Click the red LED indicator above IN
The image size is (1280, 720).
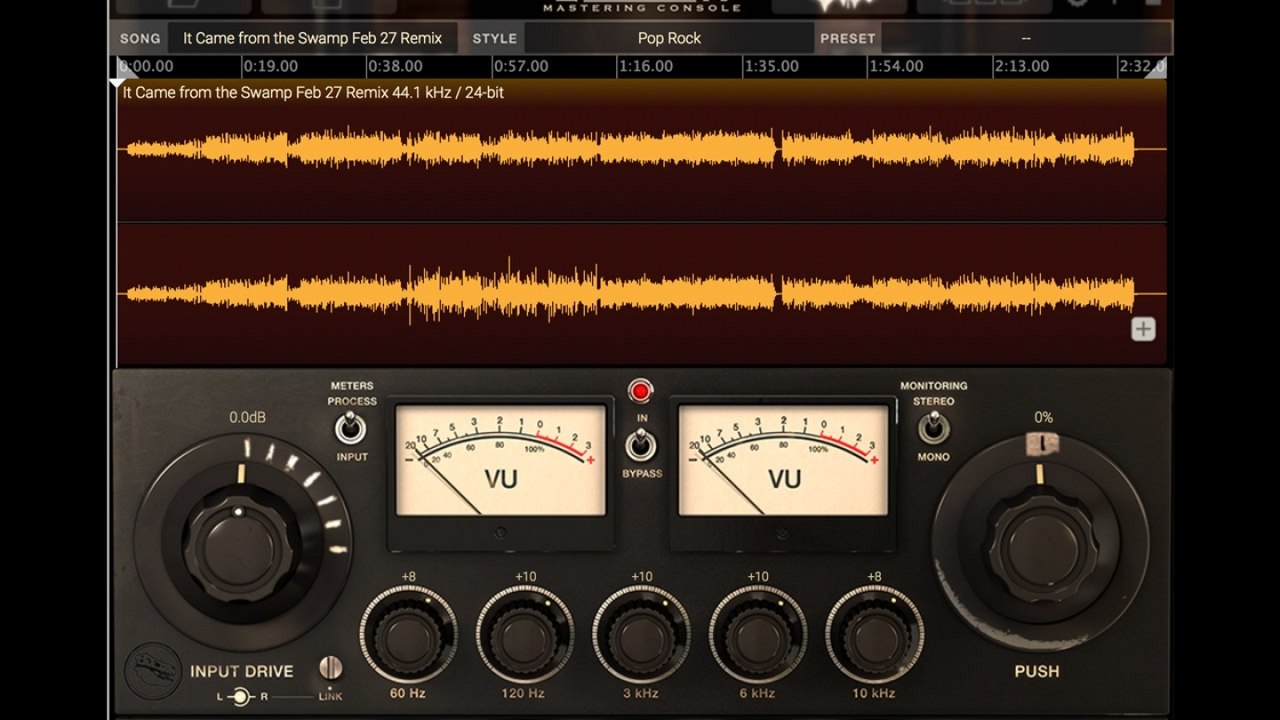[x=640, y=390]
